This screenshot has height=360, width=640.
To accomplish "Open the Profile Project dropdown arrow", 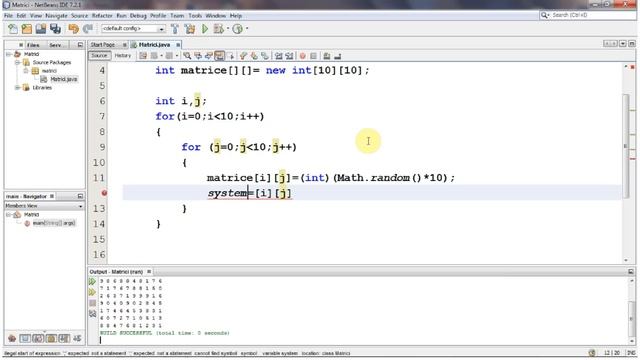I will [x=247, y=29].
